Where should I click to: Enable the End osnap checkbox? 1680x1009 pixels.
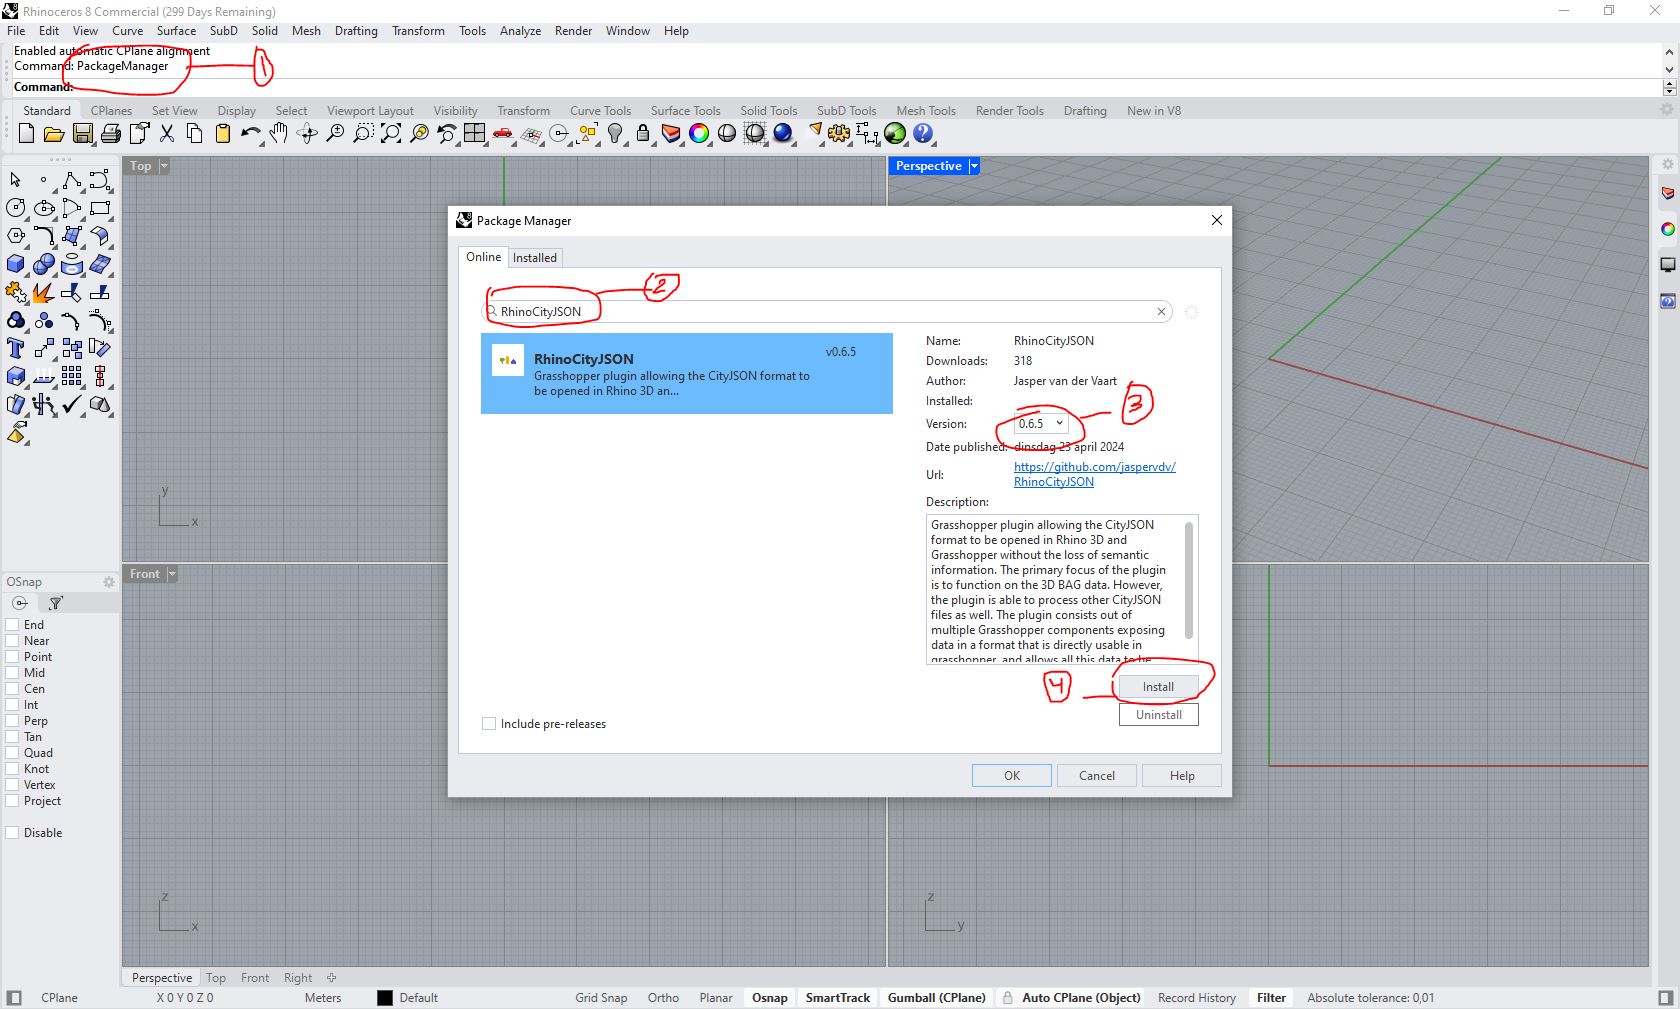(x=13, y=624)
